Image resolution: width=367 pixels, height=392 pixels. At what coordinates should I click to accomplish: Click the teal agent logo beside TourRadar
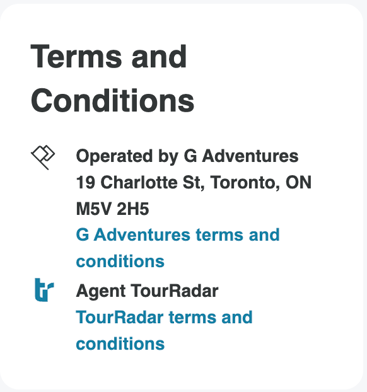point(44,290)
